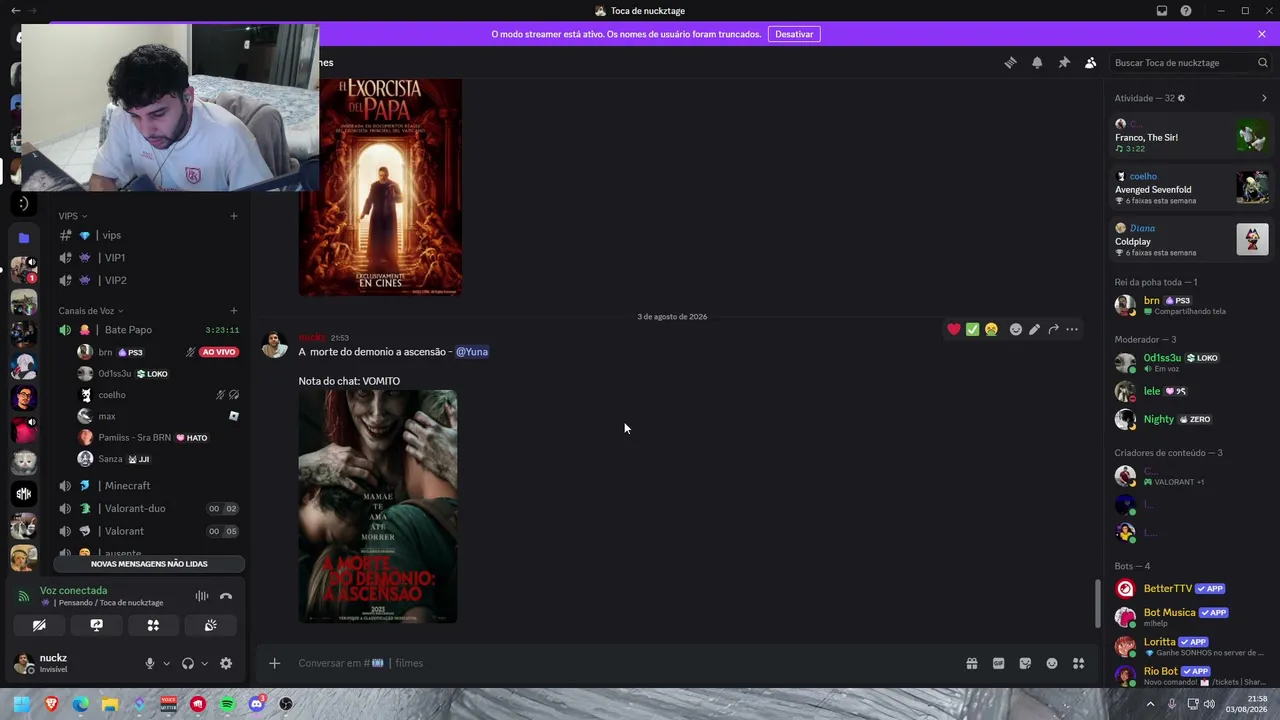The image size is (1280, 720).
Task: Open the sticker picker
Action: [1025, 663]
